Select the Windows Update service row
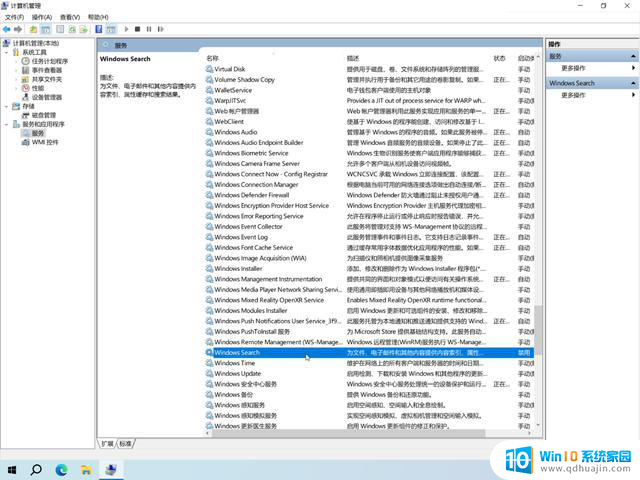 pos(369,373)
